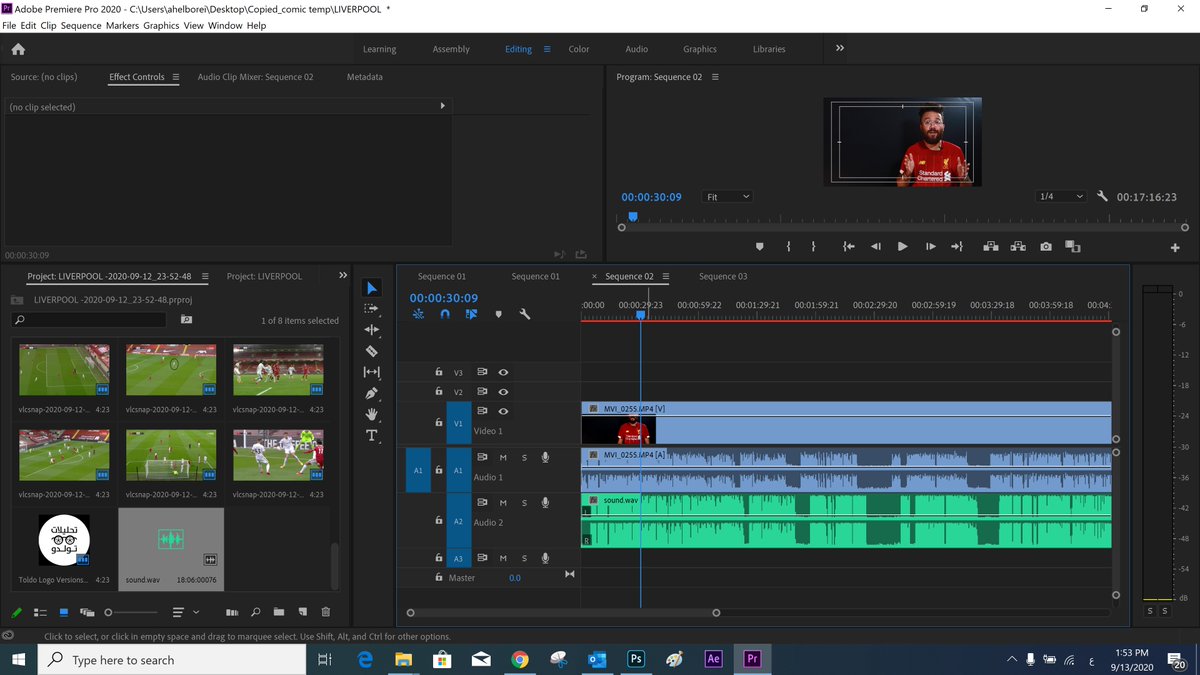
Task: Click Program monitor Add Marker button
Action: [759, 246]
